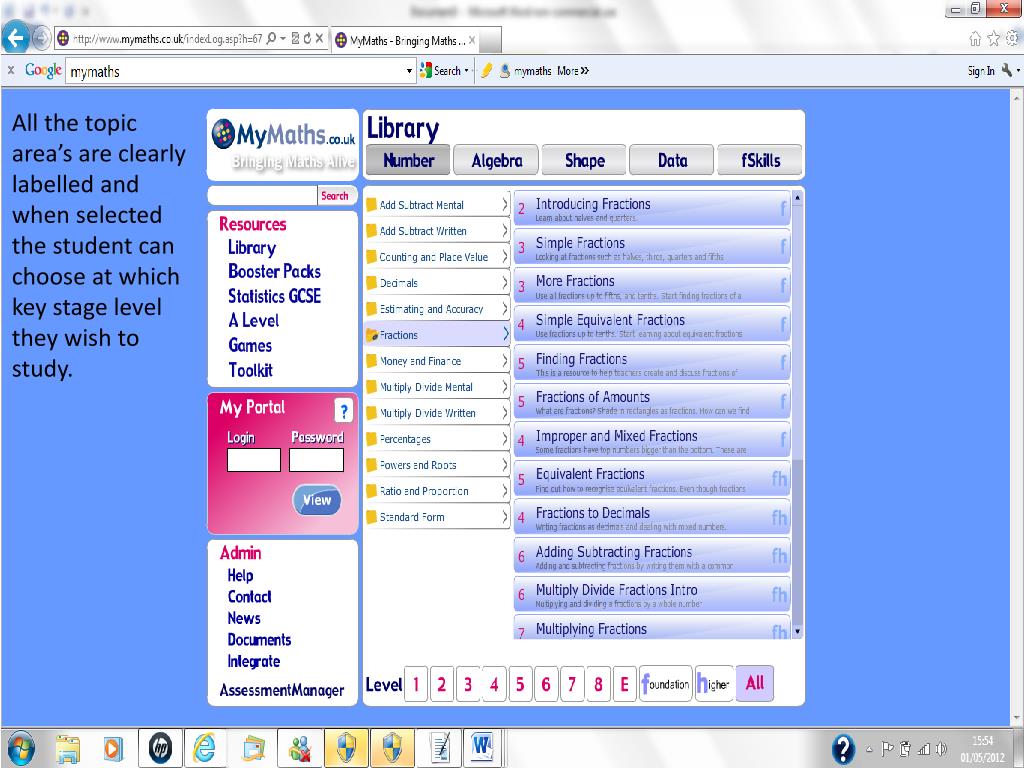The image size is (1024, 768).
Task: Click the My Portal Login field
Action: pos(253,460)
